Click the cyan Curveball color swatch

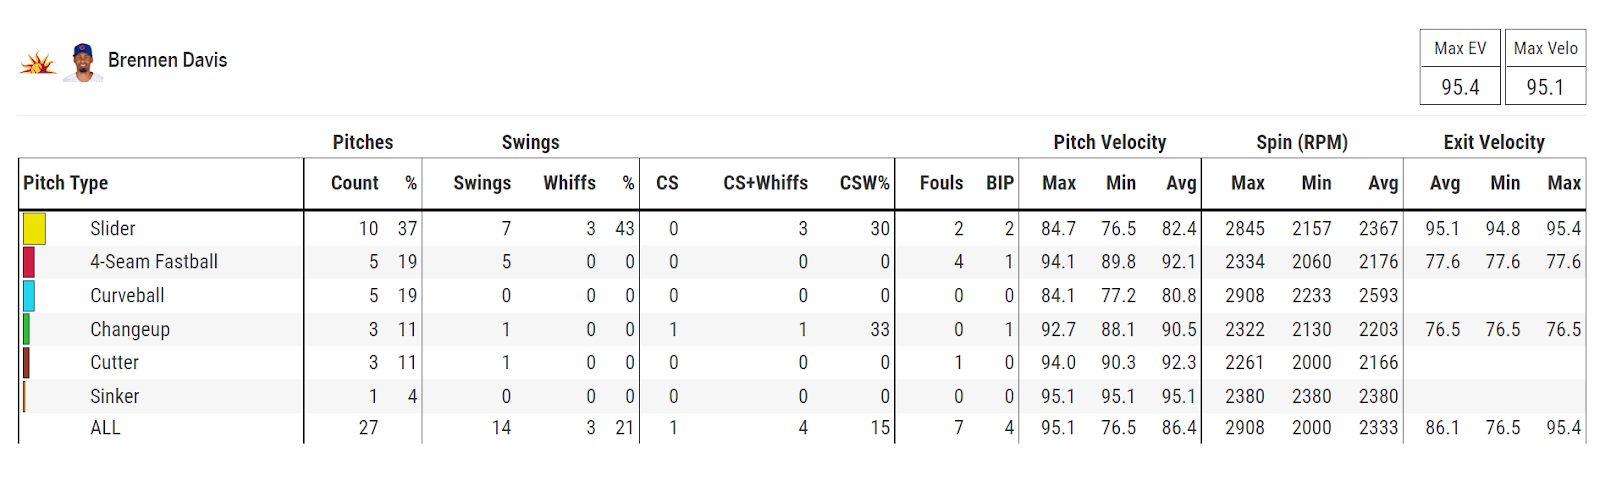click(x=29, y=296)
